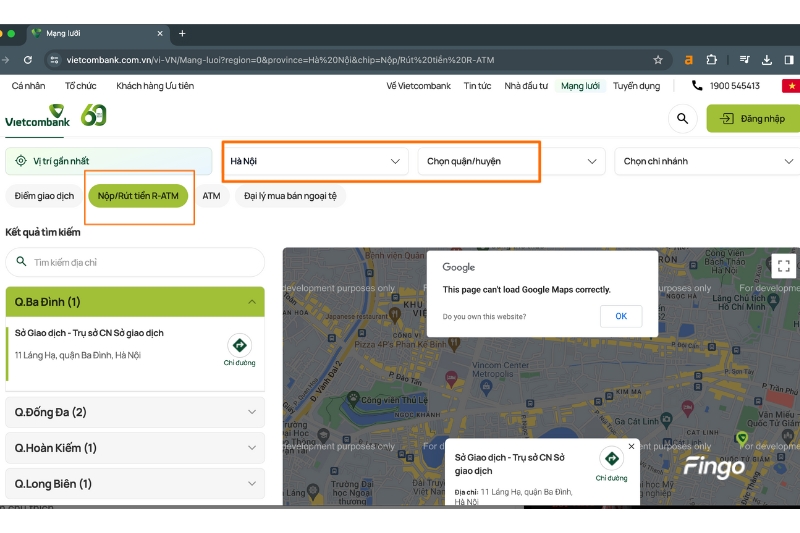Expand the Q.Hoàn Kiếm (1) section

(x=135, y=448)
